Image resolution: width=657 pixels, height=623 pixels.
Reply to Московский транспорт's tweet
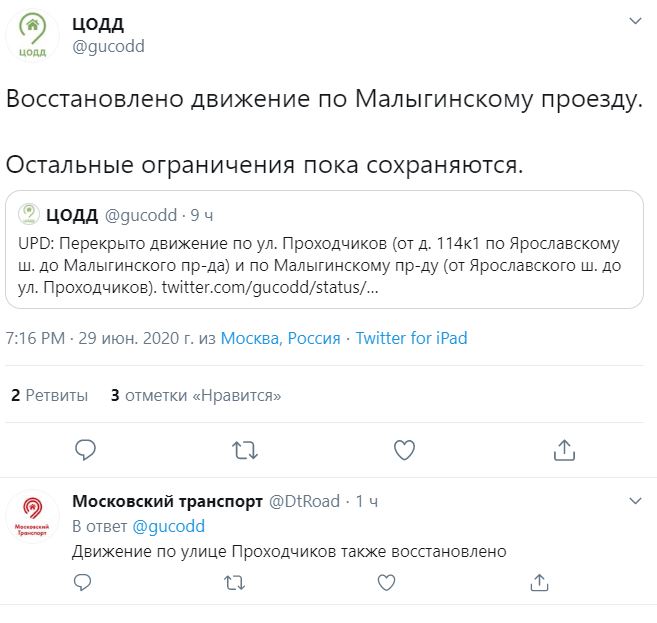tap(86, 582)
